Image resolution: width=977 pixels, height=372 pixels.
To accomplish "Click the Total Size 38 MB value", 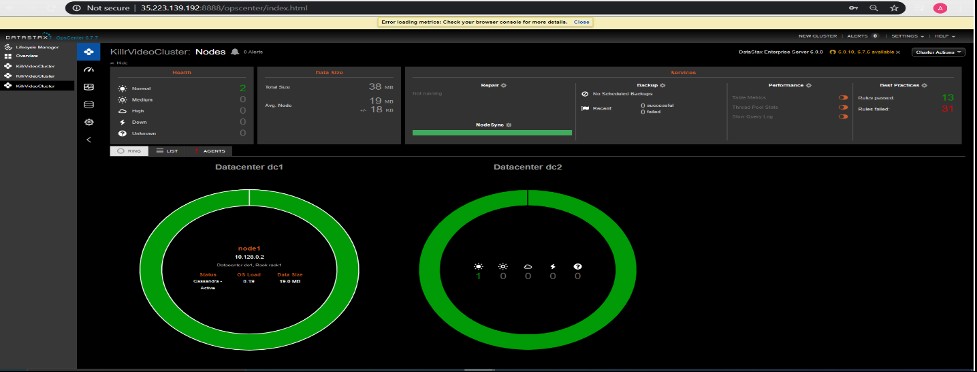I will 380,87.
